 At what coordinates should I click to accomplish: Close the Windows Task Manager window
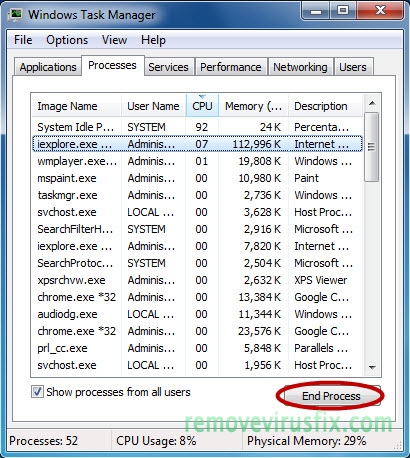tap(380, 11)
